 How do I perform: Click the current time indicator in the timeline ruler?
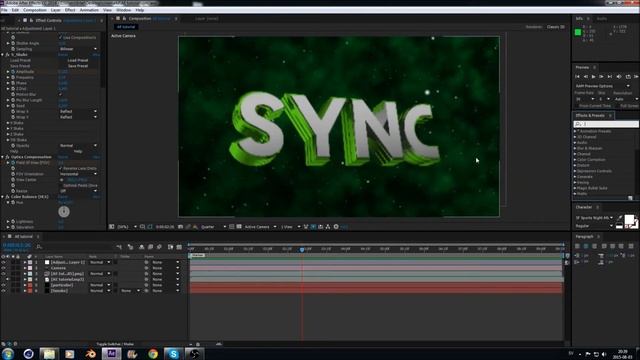point(302,249)
